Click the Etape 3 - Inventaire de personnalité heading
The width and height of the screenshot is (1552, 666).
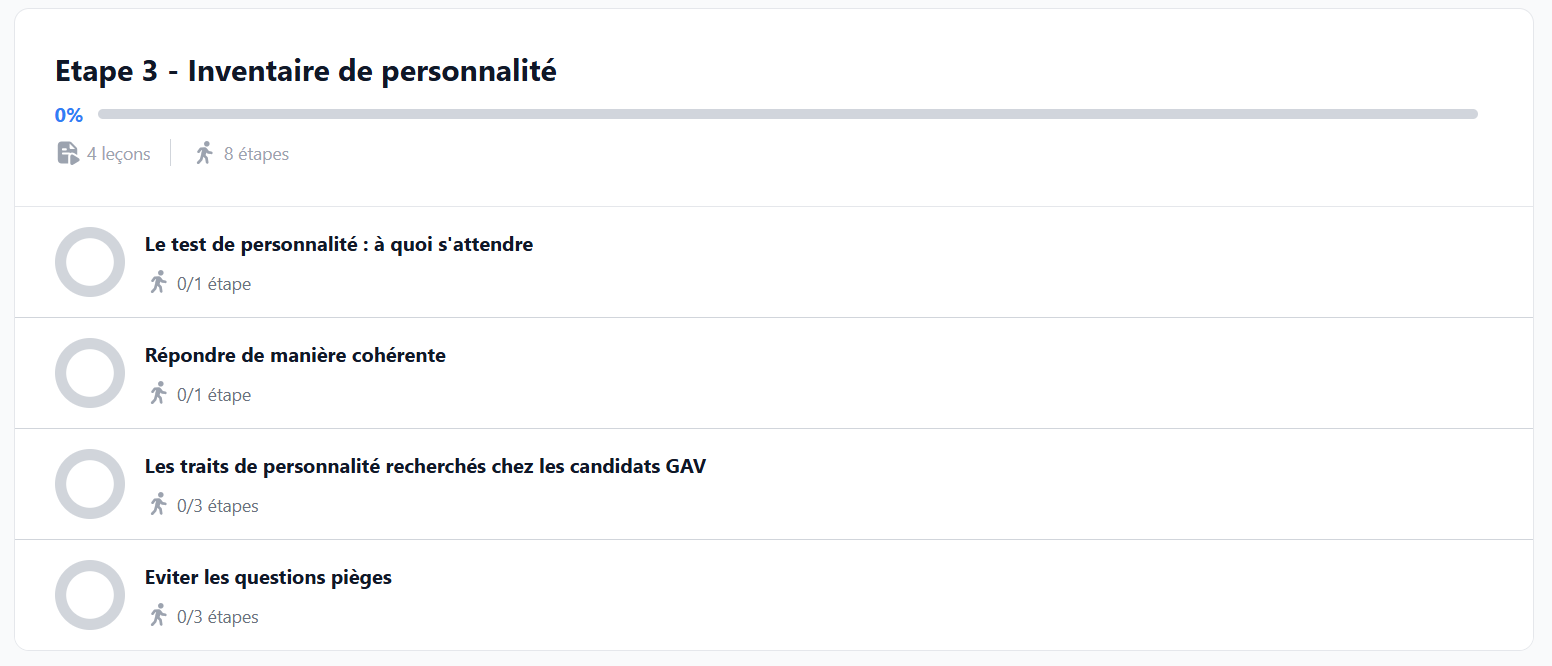coord(306,71)
